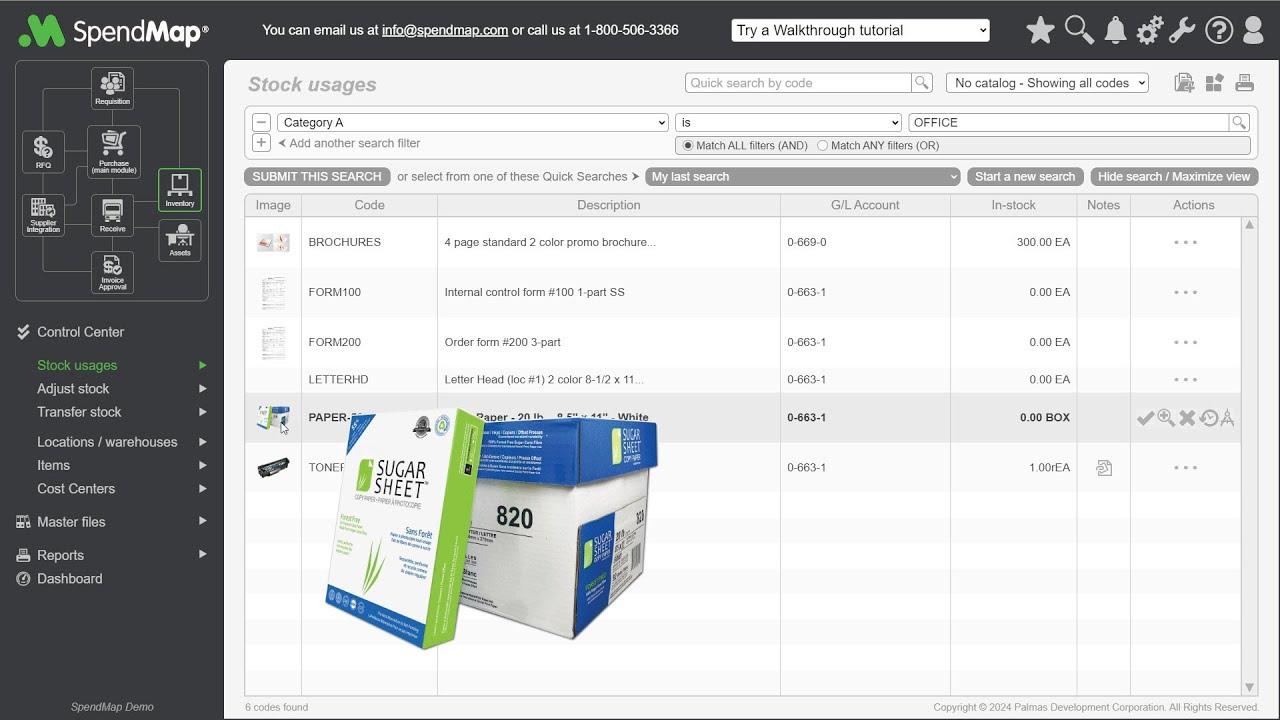Screen dimensions: 1280x720
Task: Open the Supplier Integration module icon
Action: [43, 215]
